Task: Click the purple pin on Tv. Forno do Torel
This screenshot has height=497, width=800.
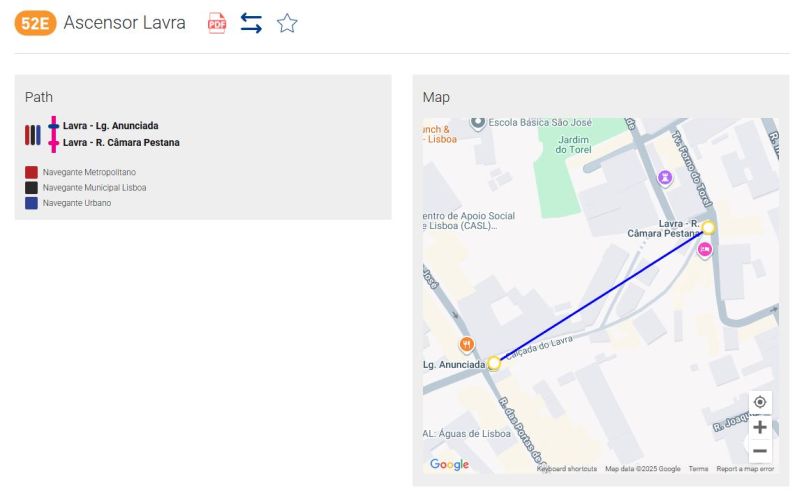Action: pyautogui.click(x=665, y=177)
